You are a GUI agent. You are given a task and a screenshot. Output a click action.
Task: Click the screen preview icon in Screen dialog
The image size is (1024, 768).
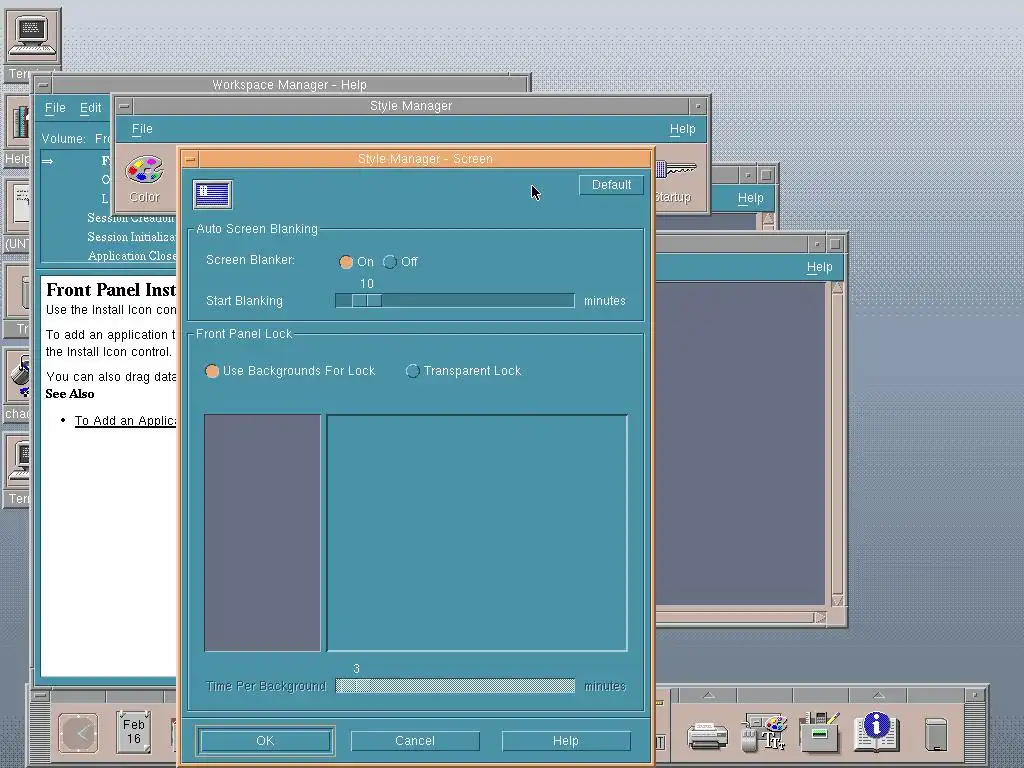coord(213,195)
